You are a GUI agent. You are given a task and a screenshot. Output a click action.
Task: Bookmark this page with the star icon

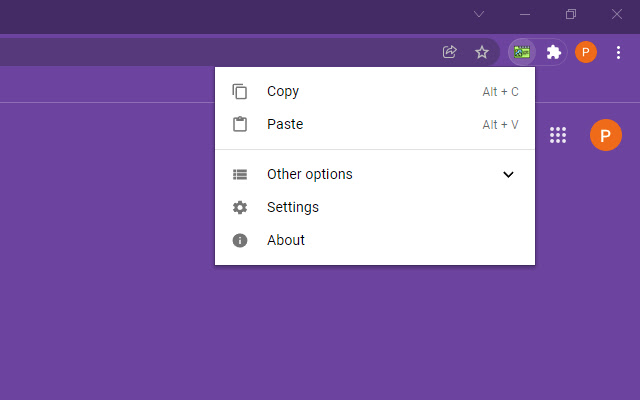point(481,52)
